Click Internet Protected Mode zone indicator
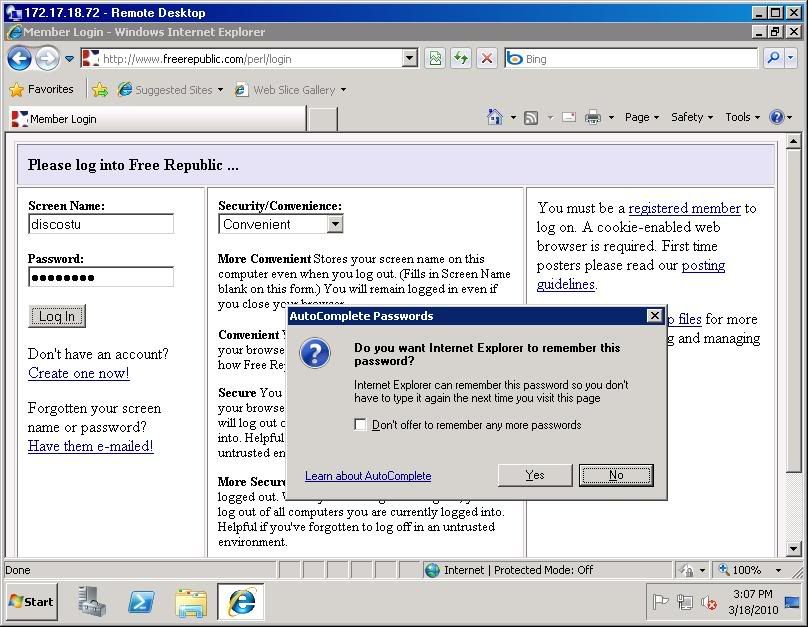Image resolution: width=808 pixels, height=627 pixels. (x=510, y=570)
